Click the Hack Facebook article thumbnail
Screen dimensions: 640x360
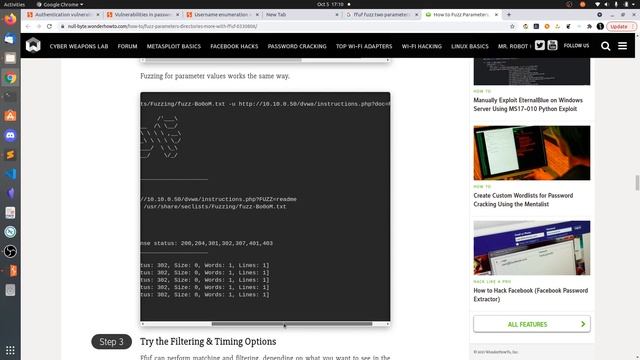point(531,248)
